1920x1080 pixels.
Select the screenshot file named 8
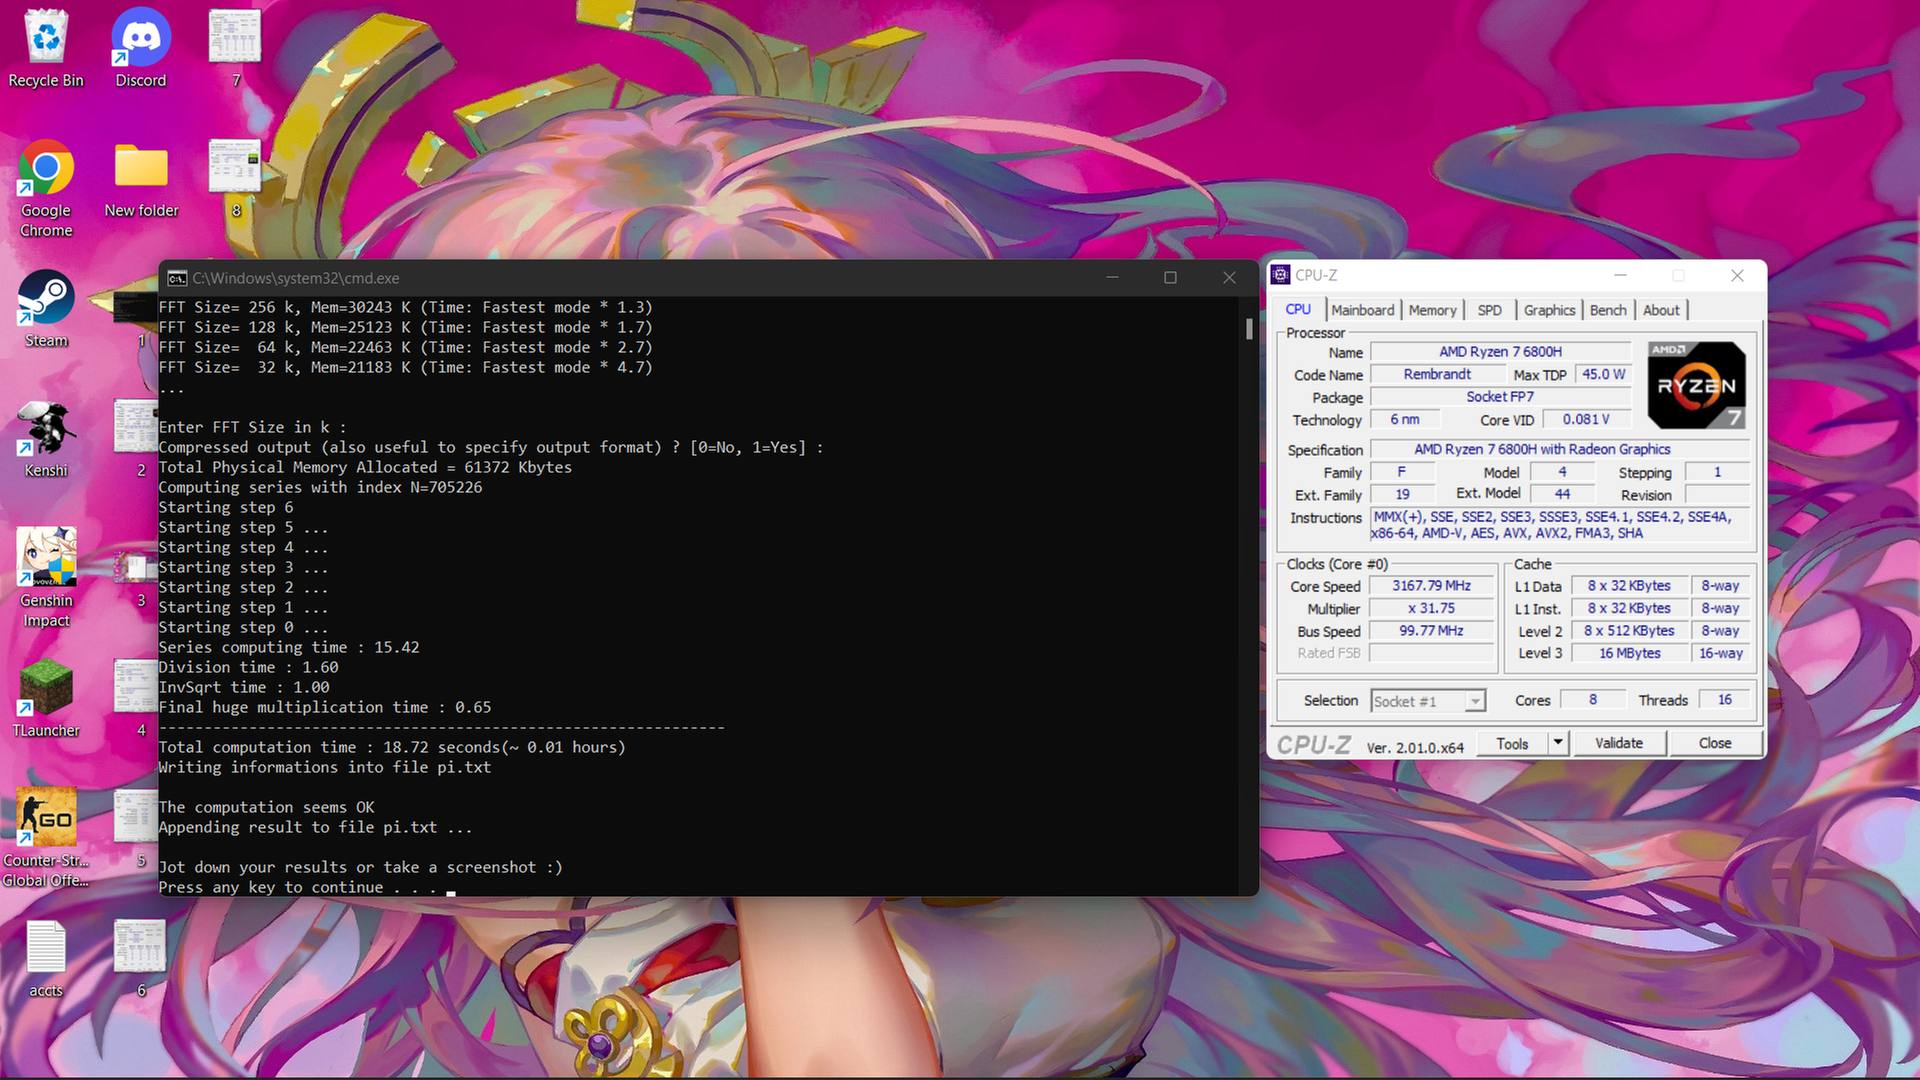click(235, 178)
